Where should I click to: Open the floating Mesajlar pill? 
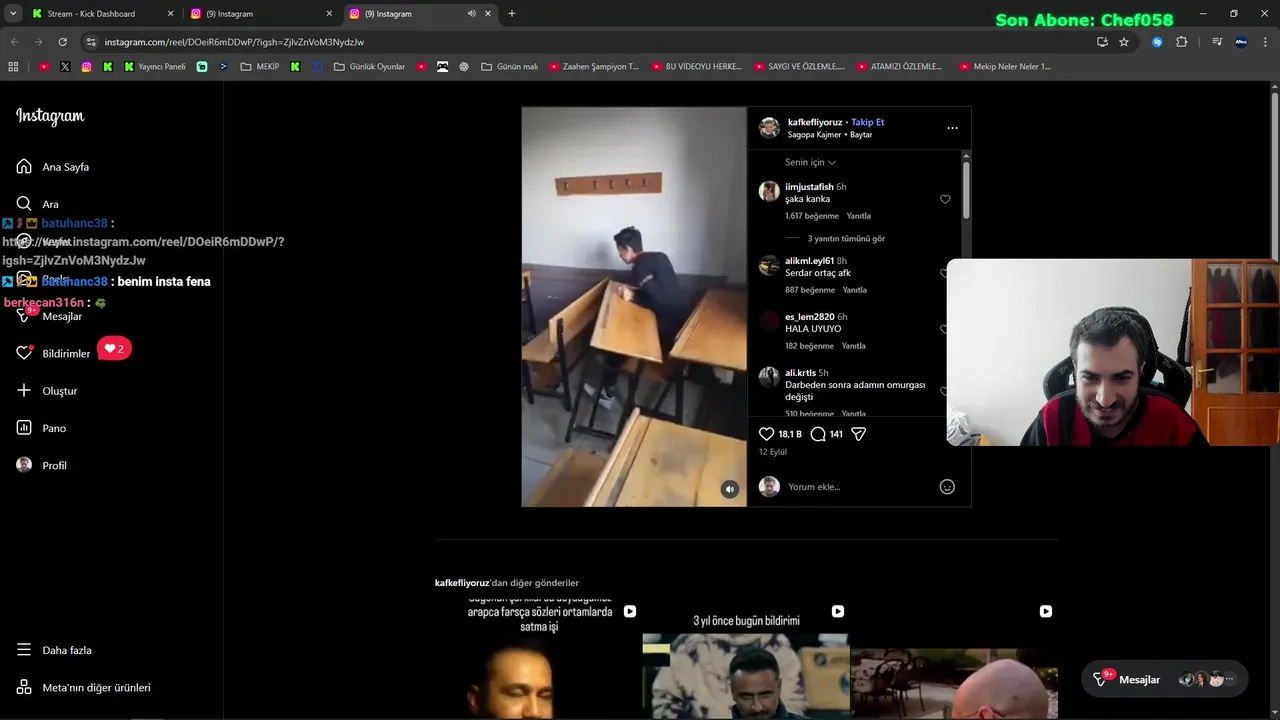tap(1165, 679)
